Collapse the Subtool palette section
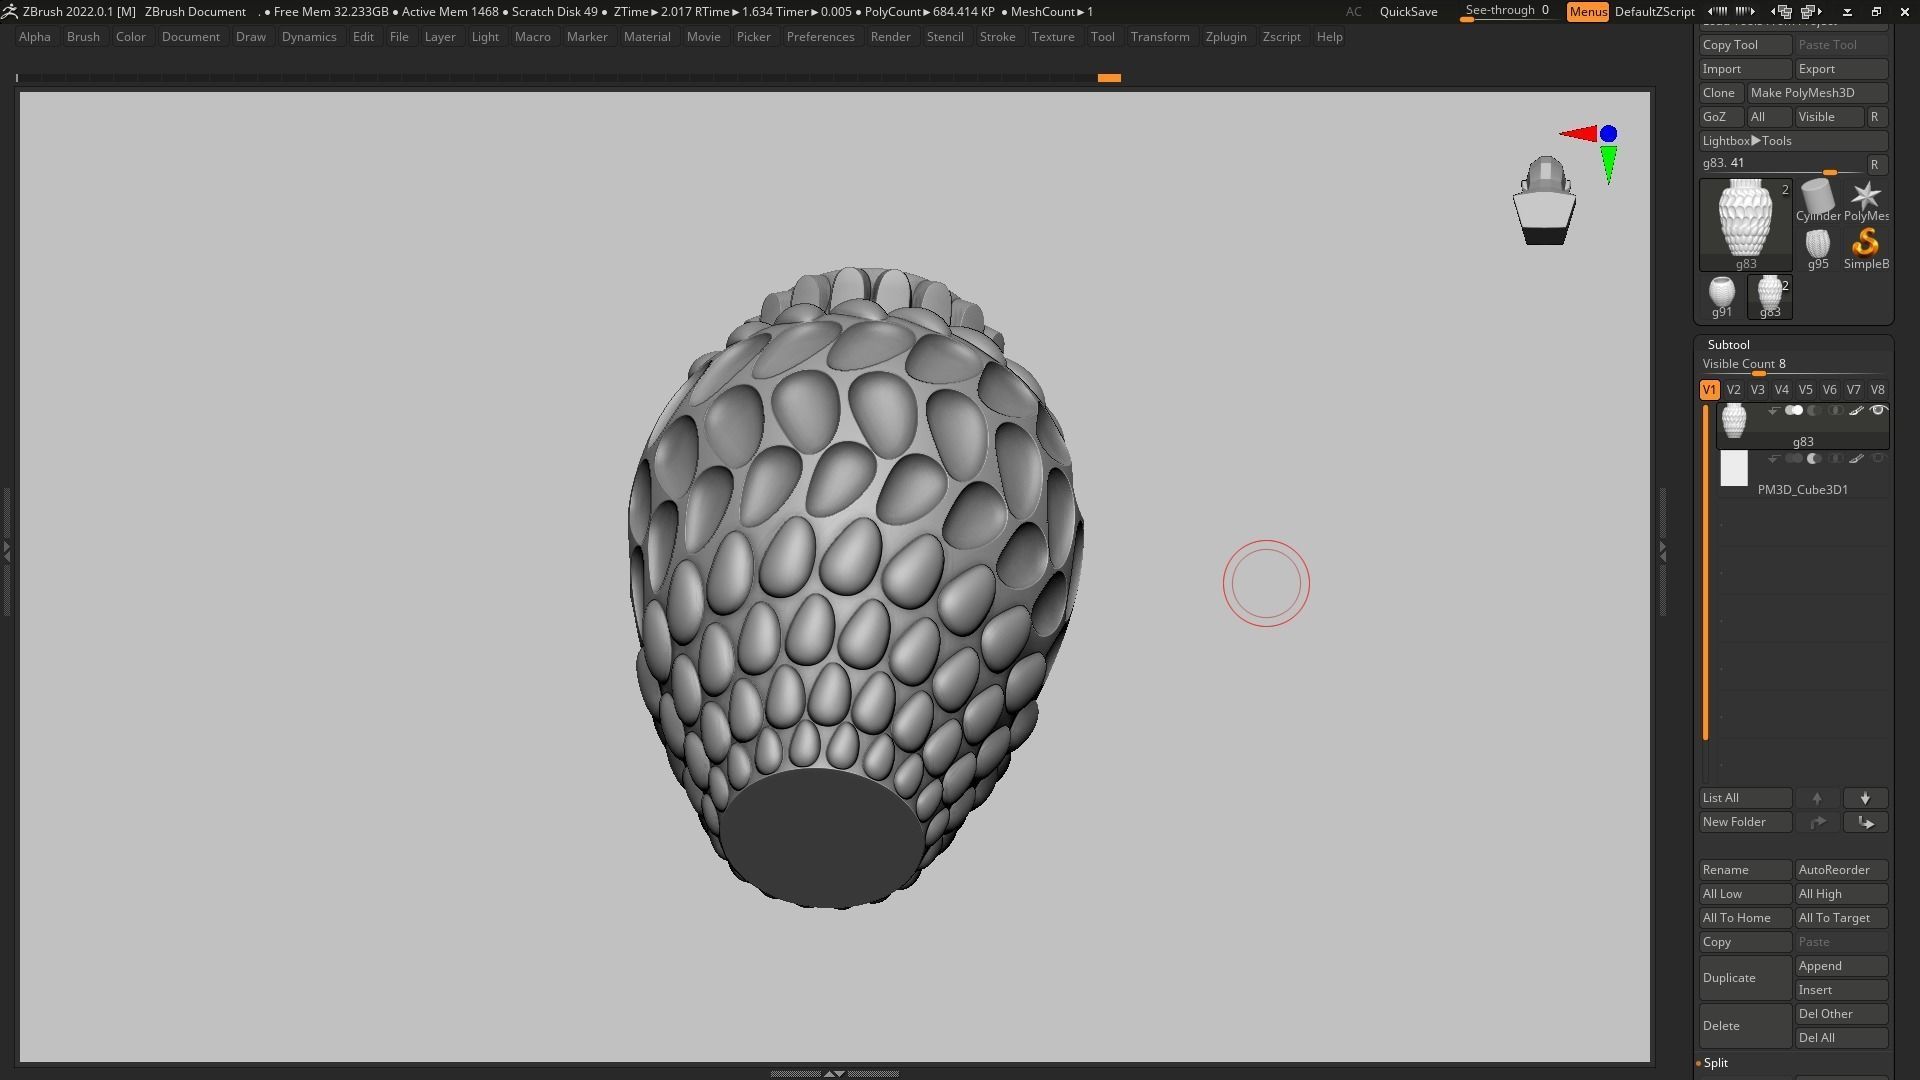1920x1080 pixels. point(1728,345)
